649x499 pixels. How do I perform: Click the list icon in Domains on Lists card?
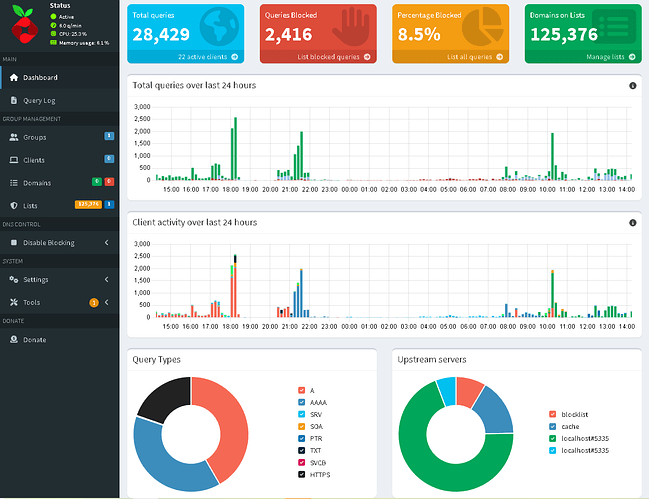coord(614,26)
